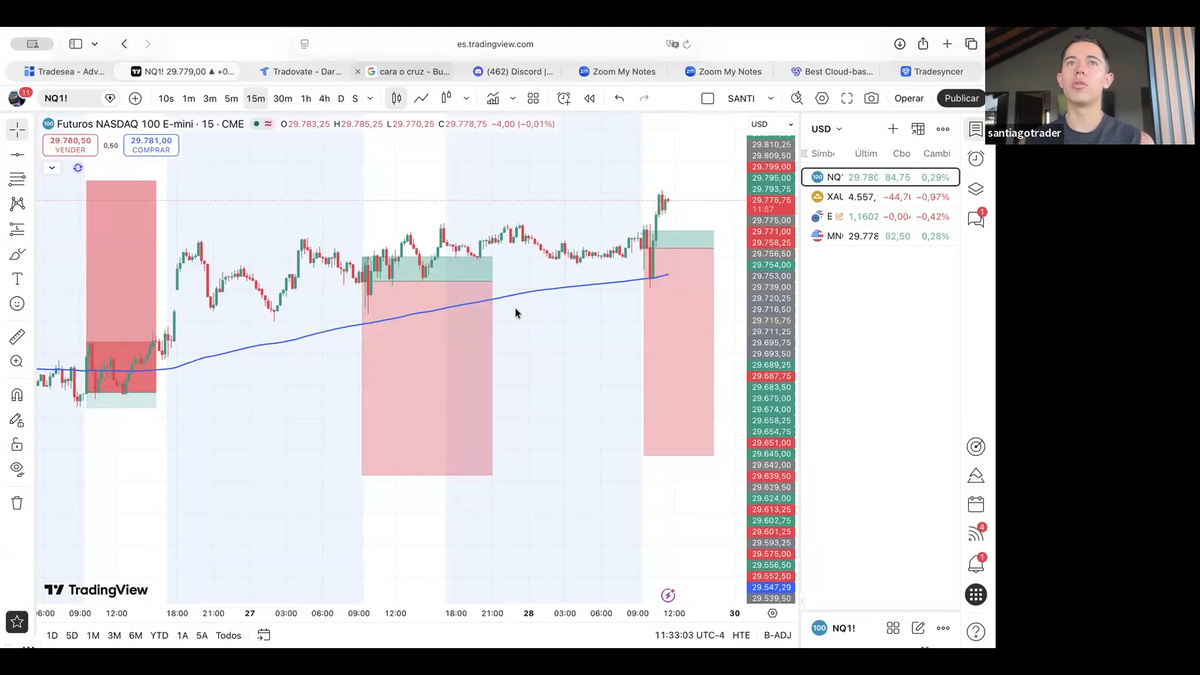Toggle the favorites star toolbar

point(17,622)
